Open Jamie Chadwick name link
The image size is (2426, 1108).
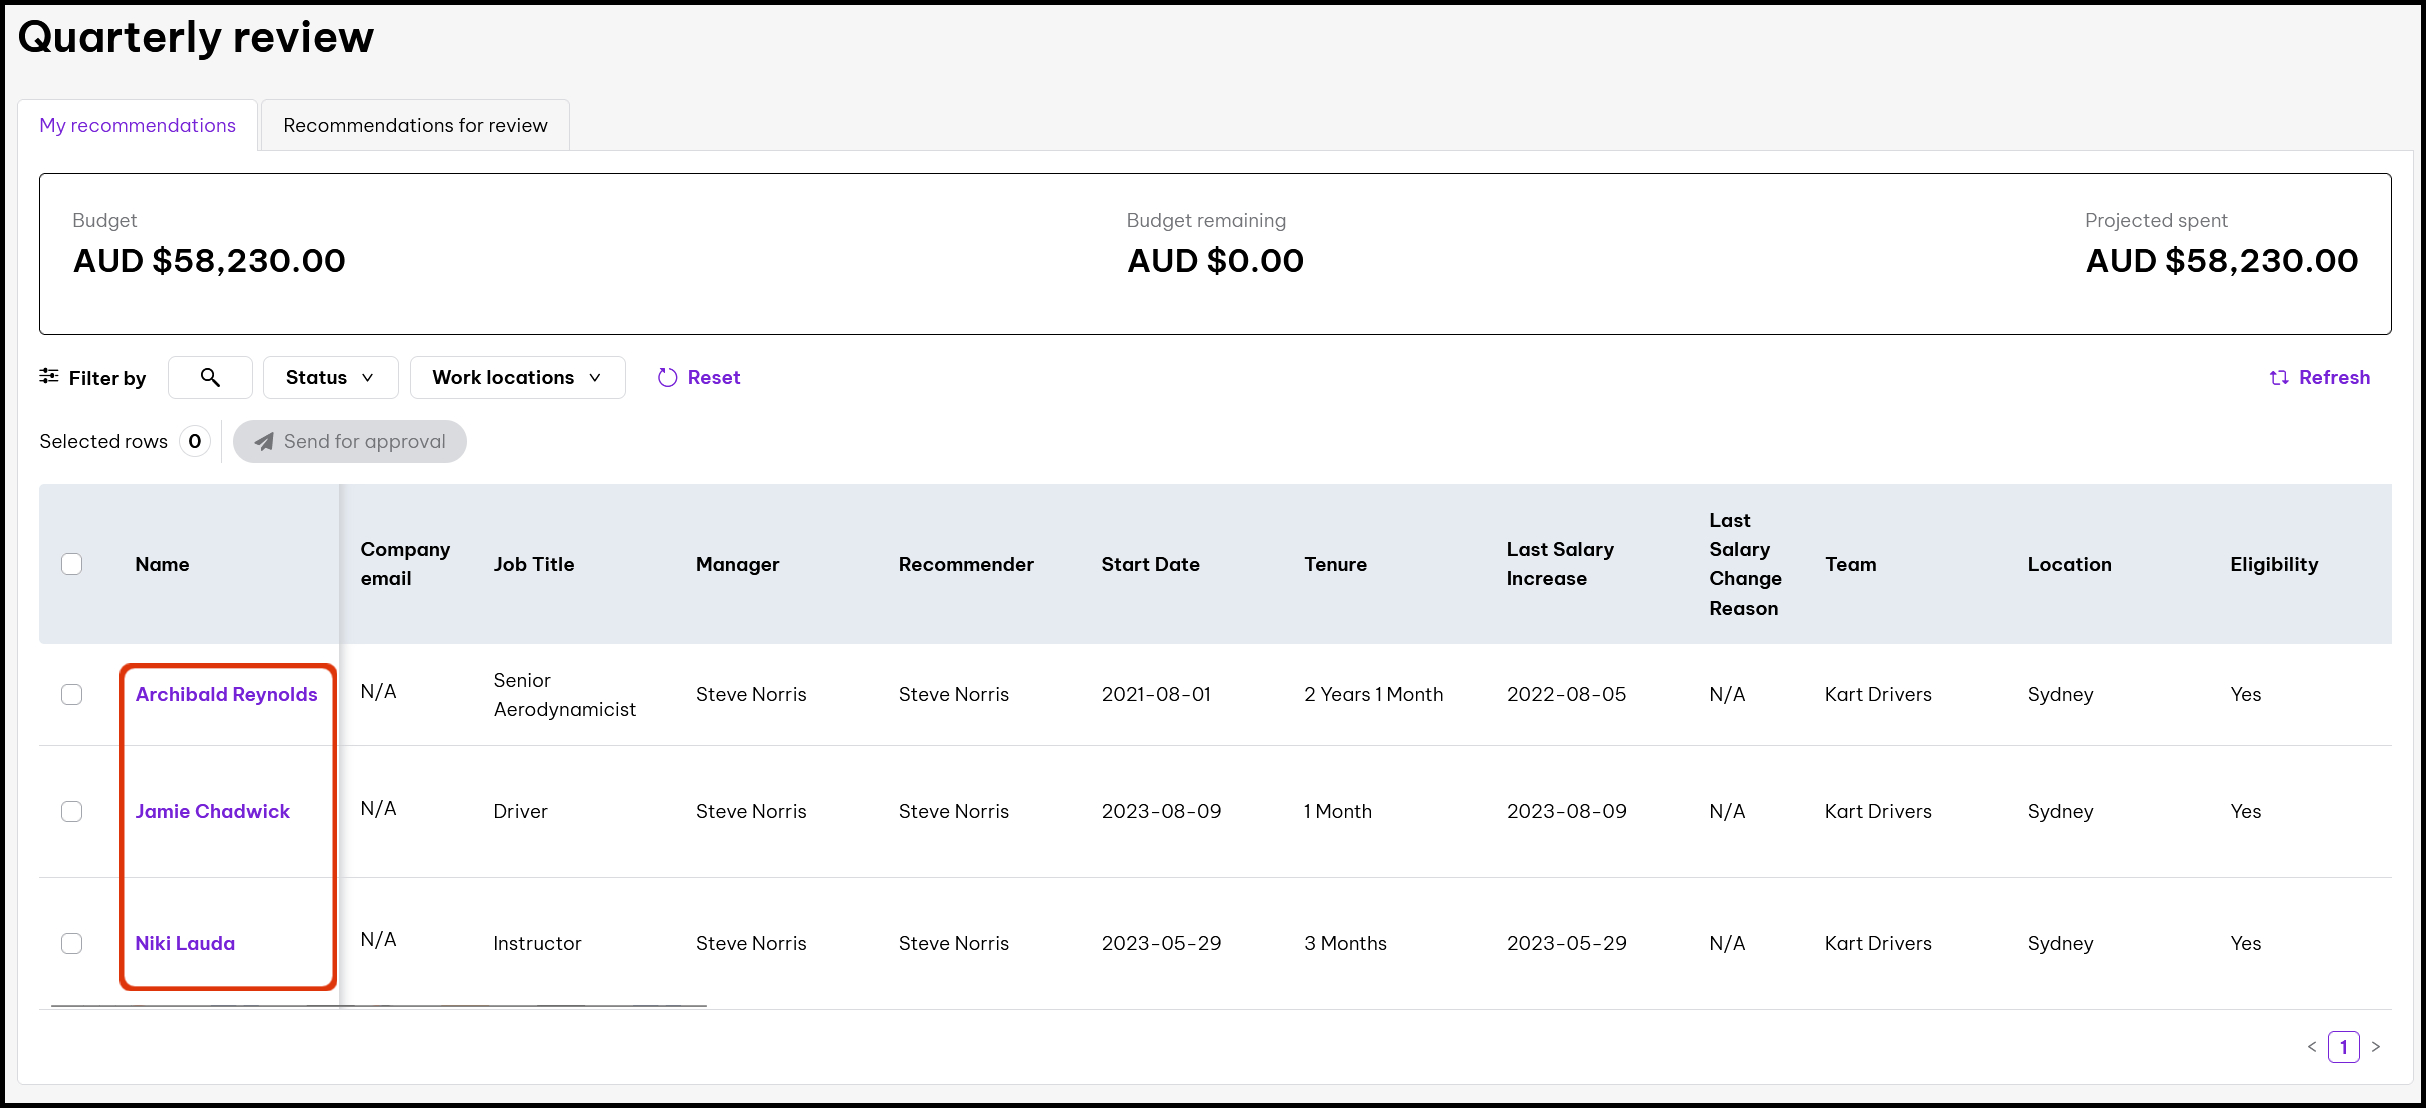click(212, 811)
